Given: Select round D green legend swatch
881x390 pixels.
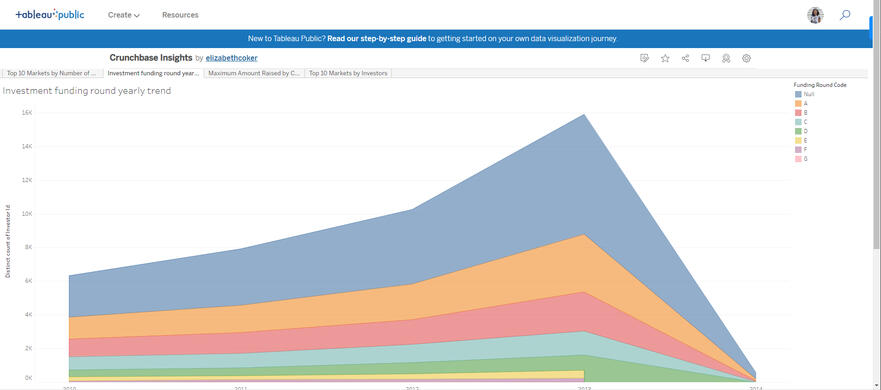Looking at the screenshot, I should point(797,131).
